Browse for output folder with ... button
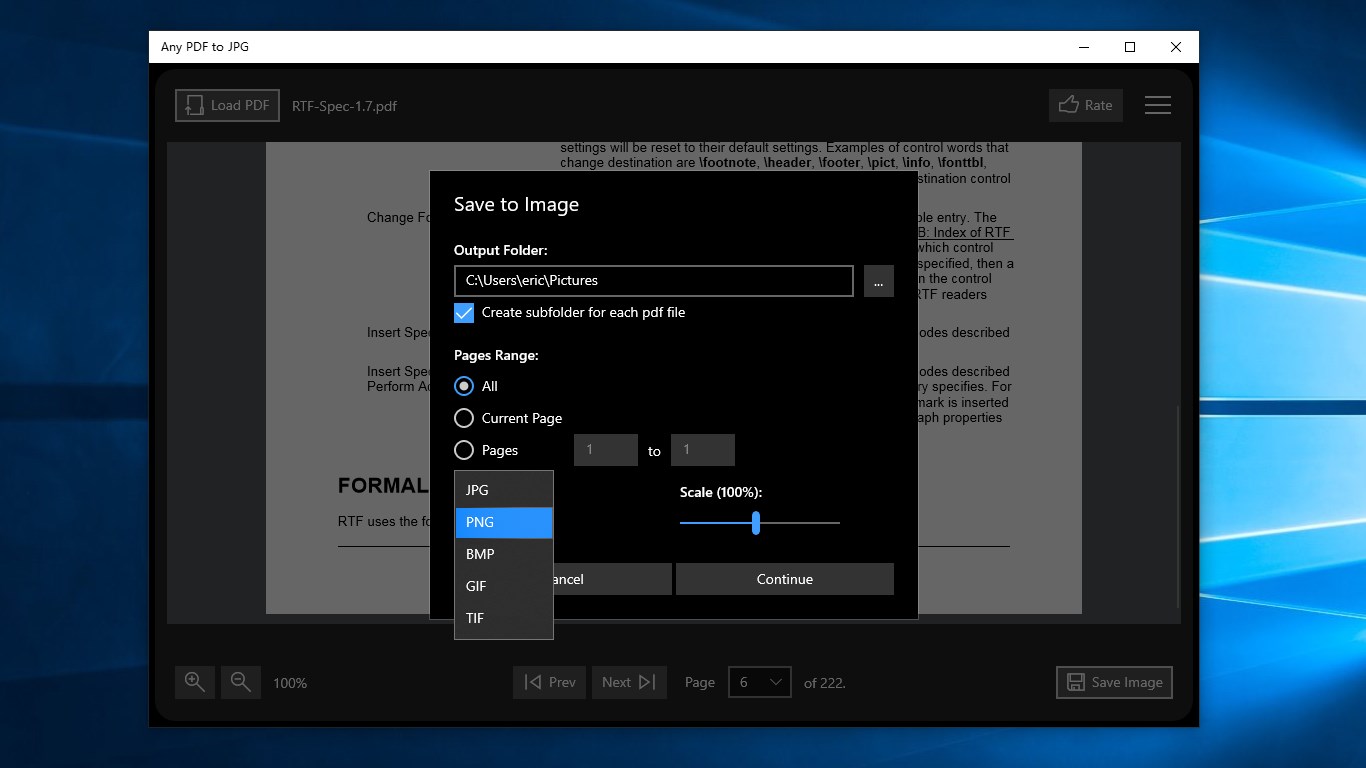 [x=878, y=281]
